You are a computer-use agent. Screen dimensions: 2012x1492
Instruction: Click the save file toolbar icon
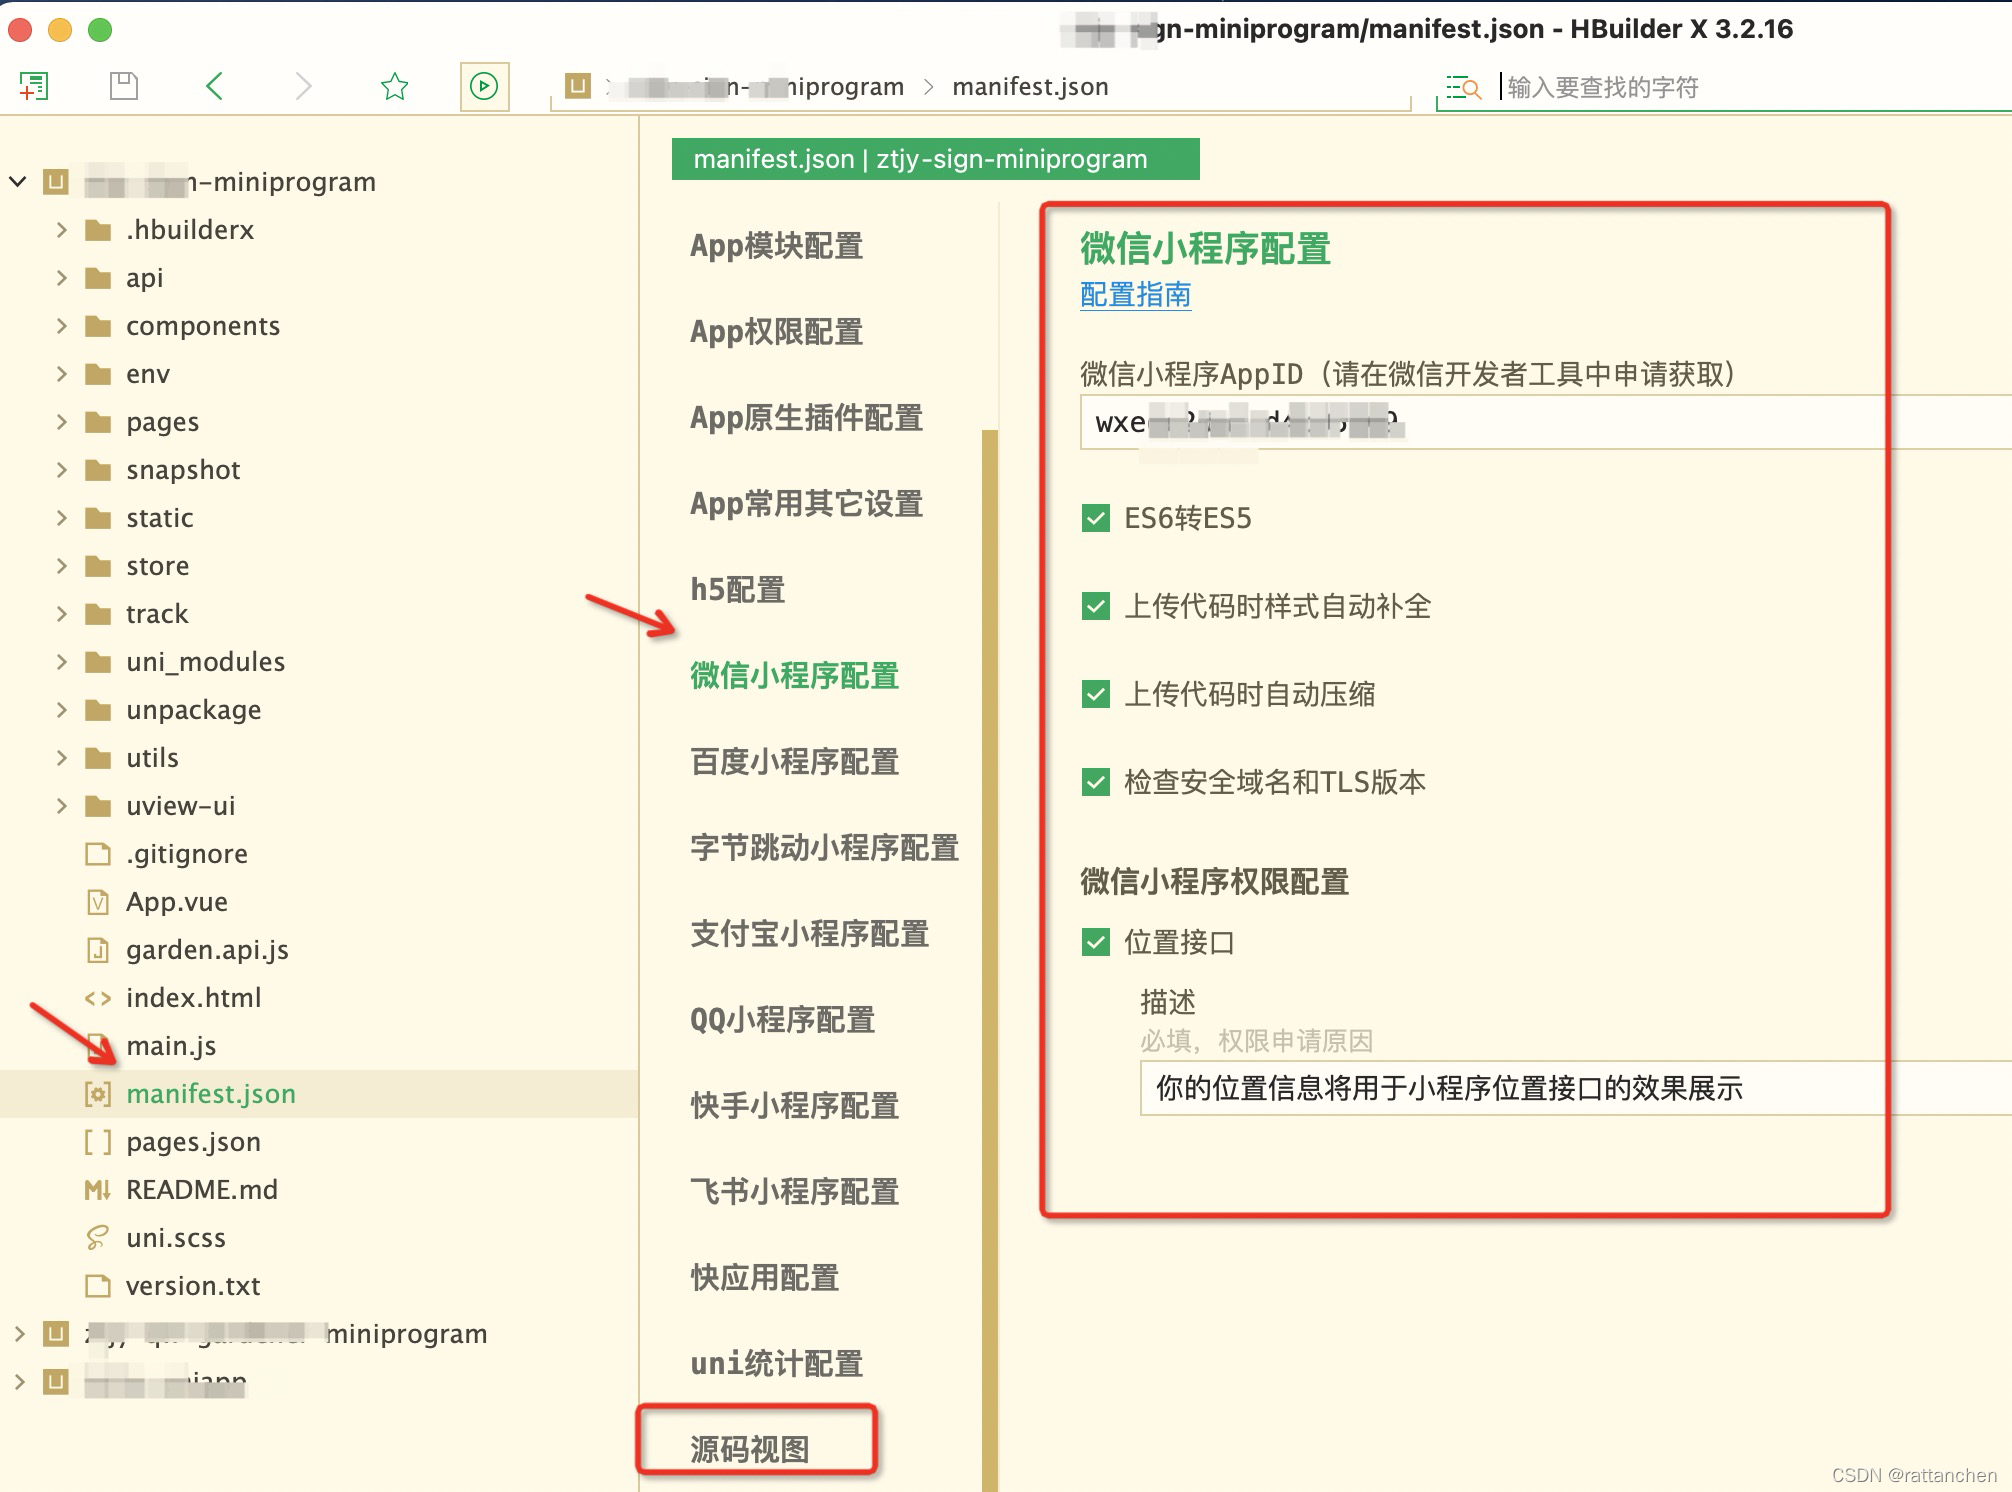[124, 87]
